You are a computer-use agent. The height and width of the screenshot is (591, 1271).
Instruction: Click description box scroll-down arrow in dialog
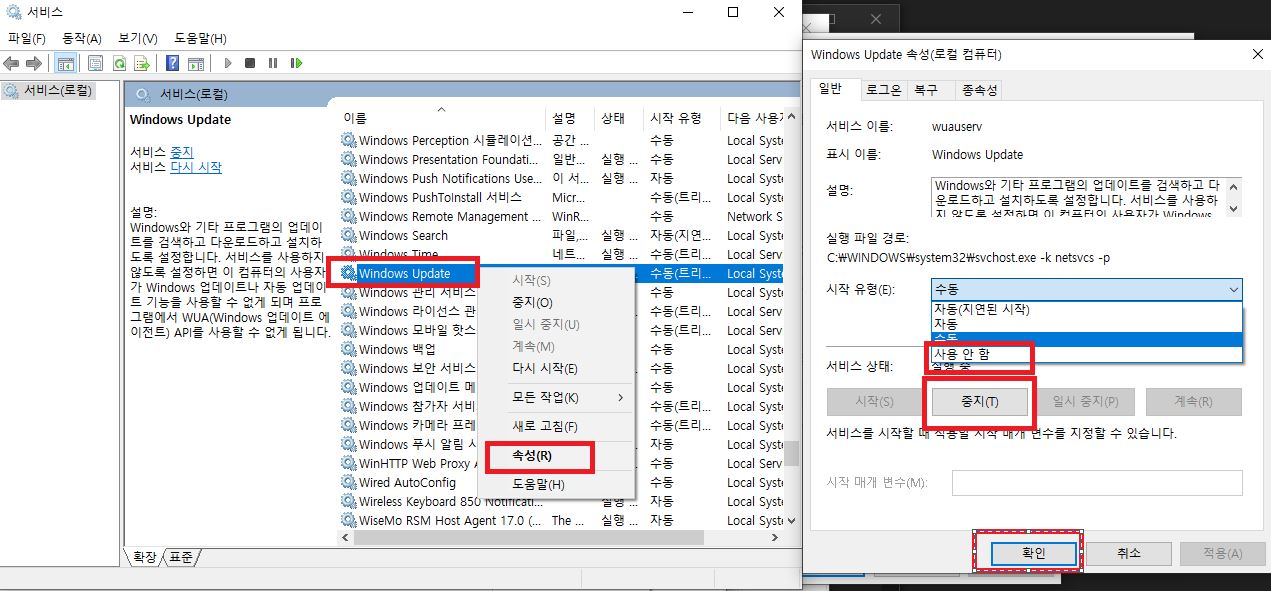[1234, 209]
